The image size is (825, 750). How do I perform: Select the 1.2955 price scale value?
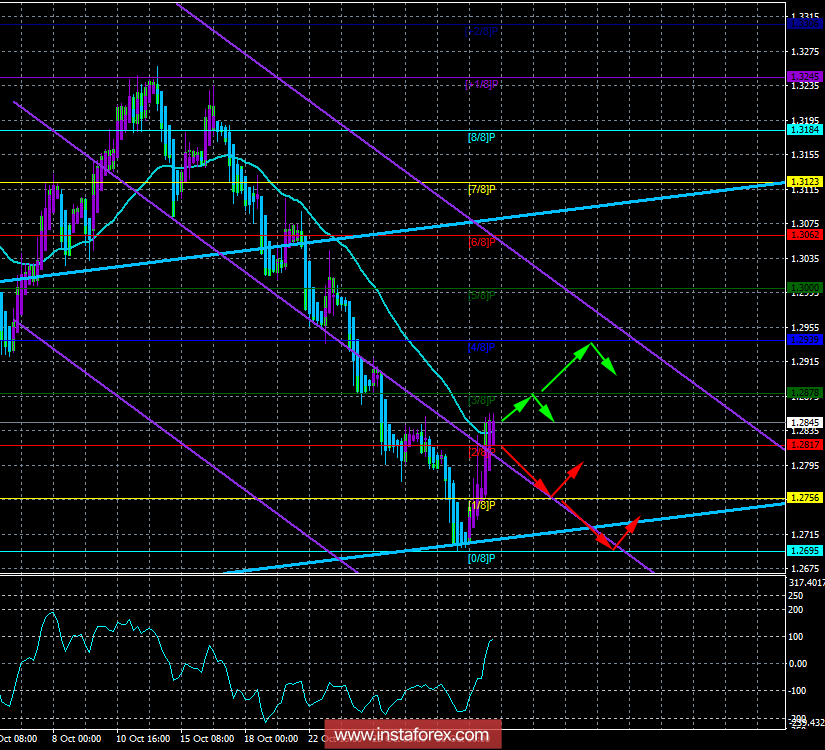click(805, 327)
